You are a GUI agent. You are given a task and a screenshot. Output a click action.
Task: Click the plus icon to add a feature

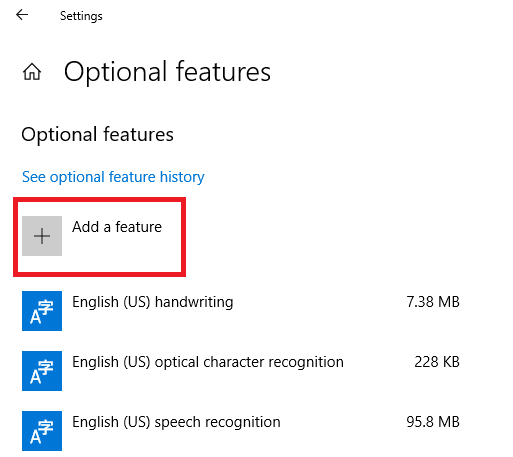[42, 236]
